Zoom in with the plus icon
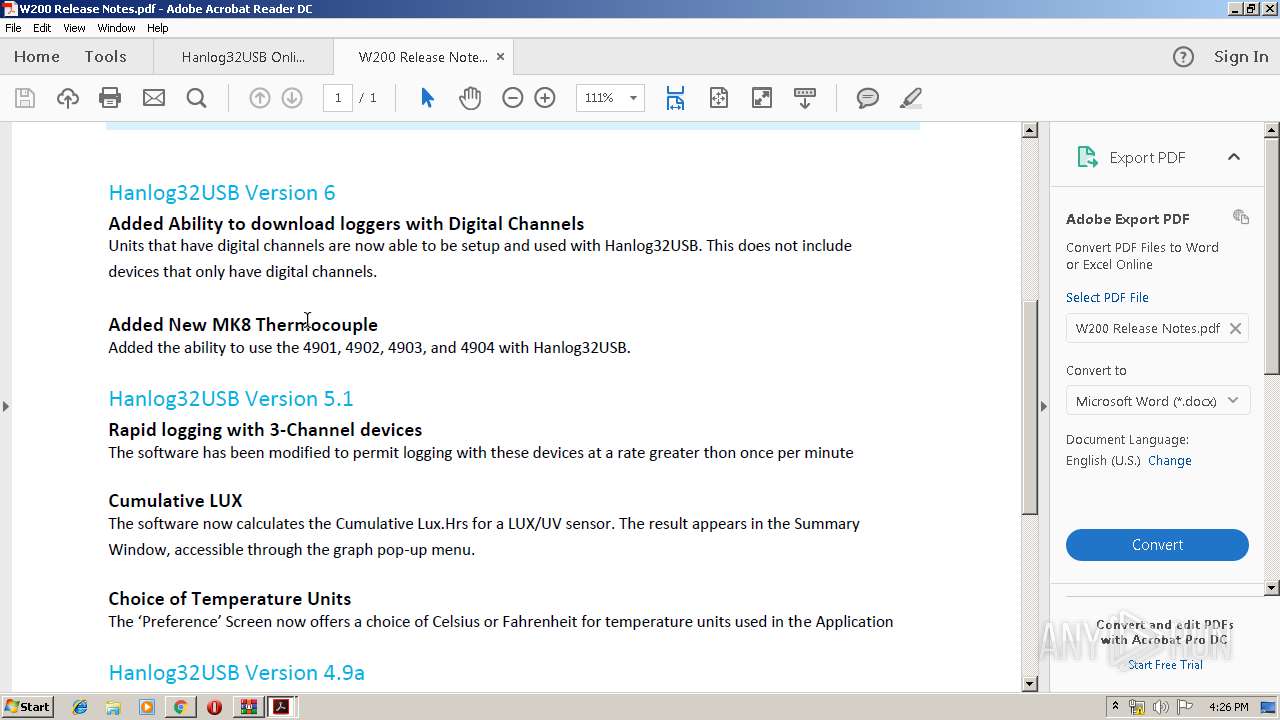 click(x=545, y=98)
